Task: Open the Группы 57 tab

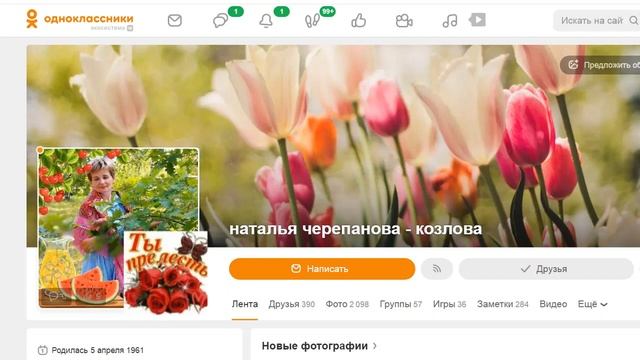Action: 401,304
